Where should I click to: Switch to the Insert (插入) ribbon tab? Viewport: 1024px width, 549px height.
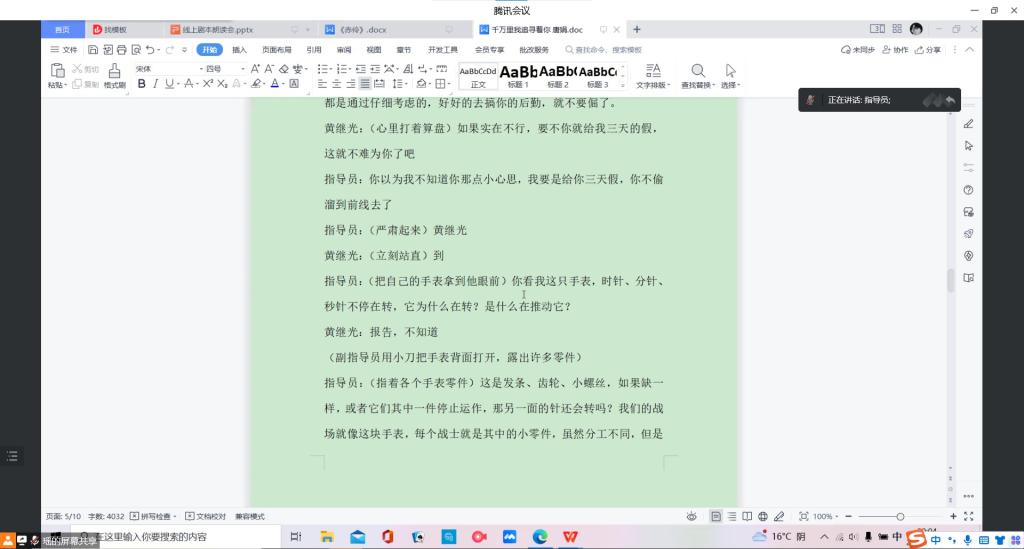tap(239, 49)
